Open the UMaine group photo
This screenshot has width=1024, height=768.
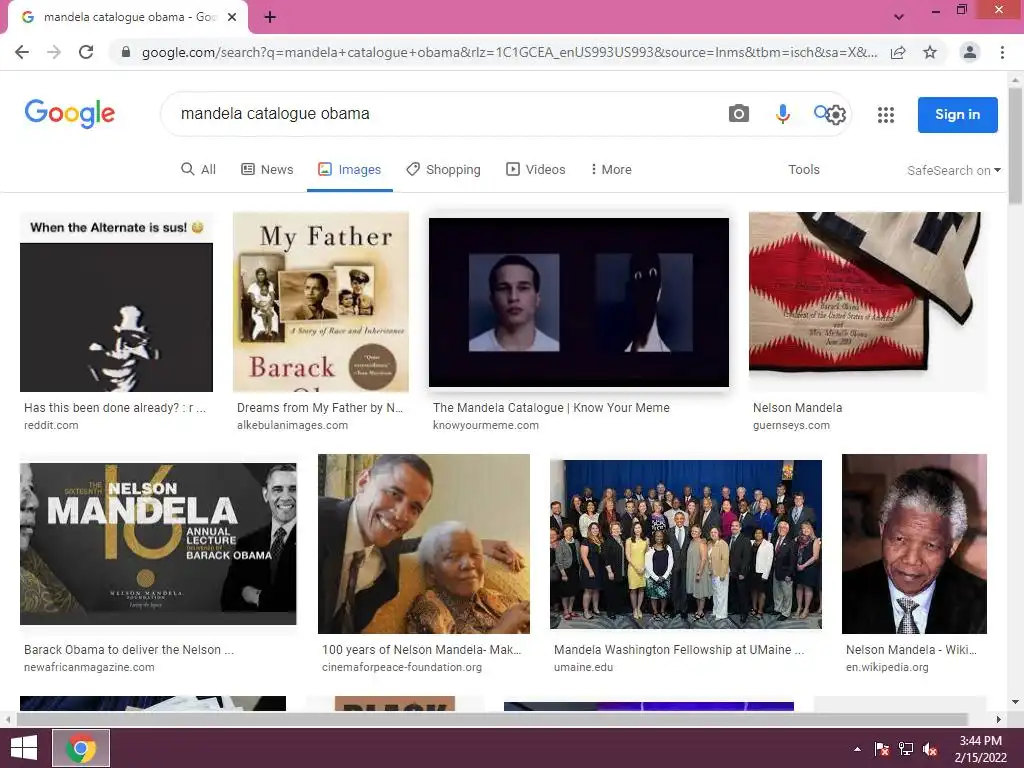tap(686, 544)
